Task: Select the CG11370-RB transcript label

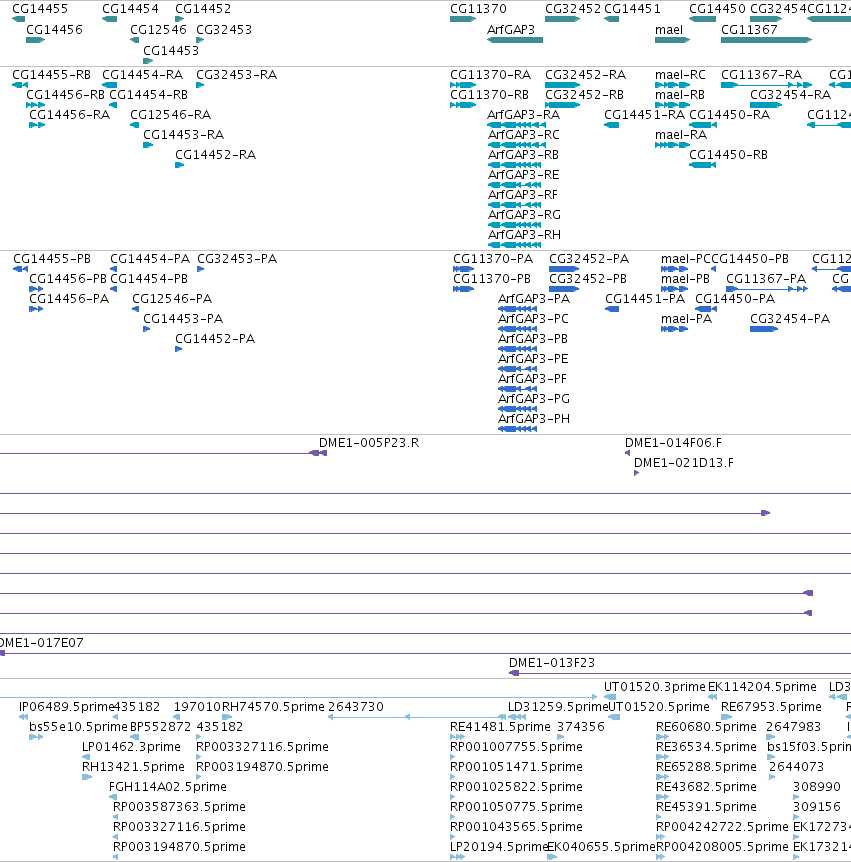Action: (489, 95)
